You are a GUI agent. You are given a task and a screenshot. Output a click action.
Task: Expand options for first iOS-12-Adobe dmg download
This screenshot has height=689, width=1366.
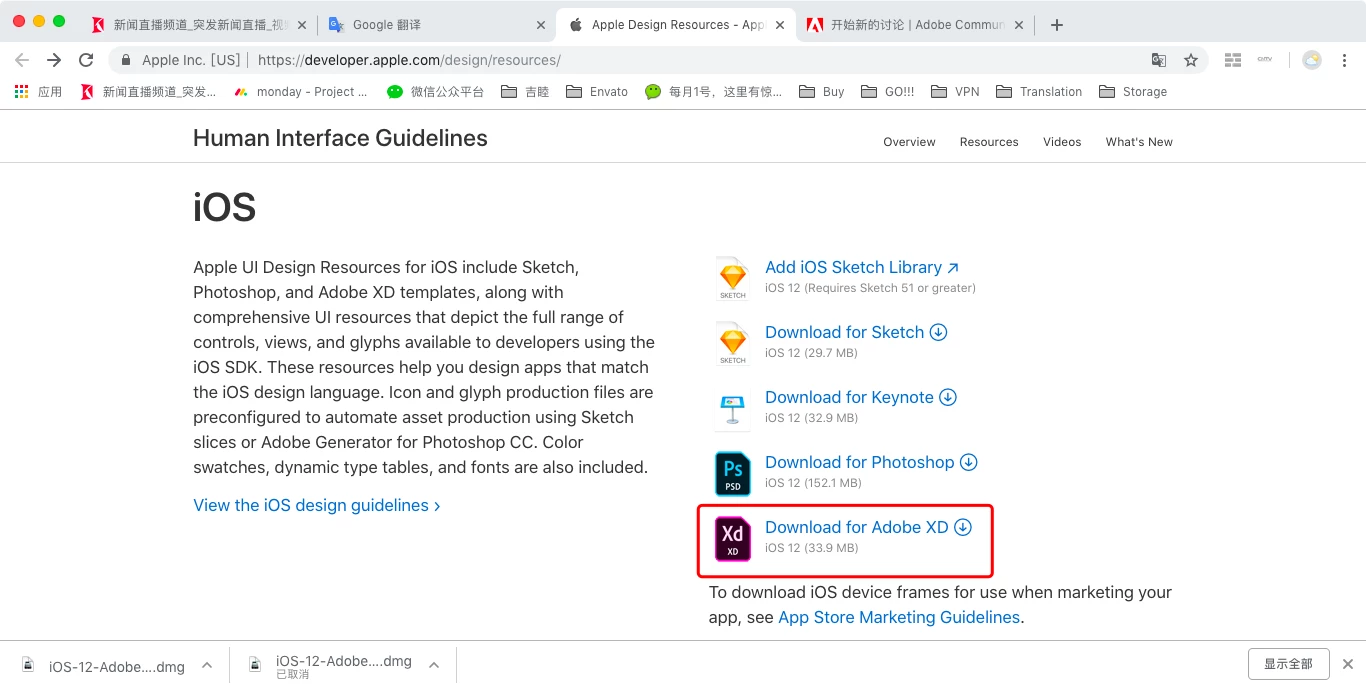click(206, 665)
